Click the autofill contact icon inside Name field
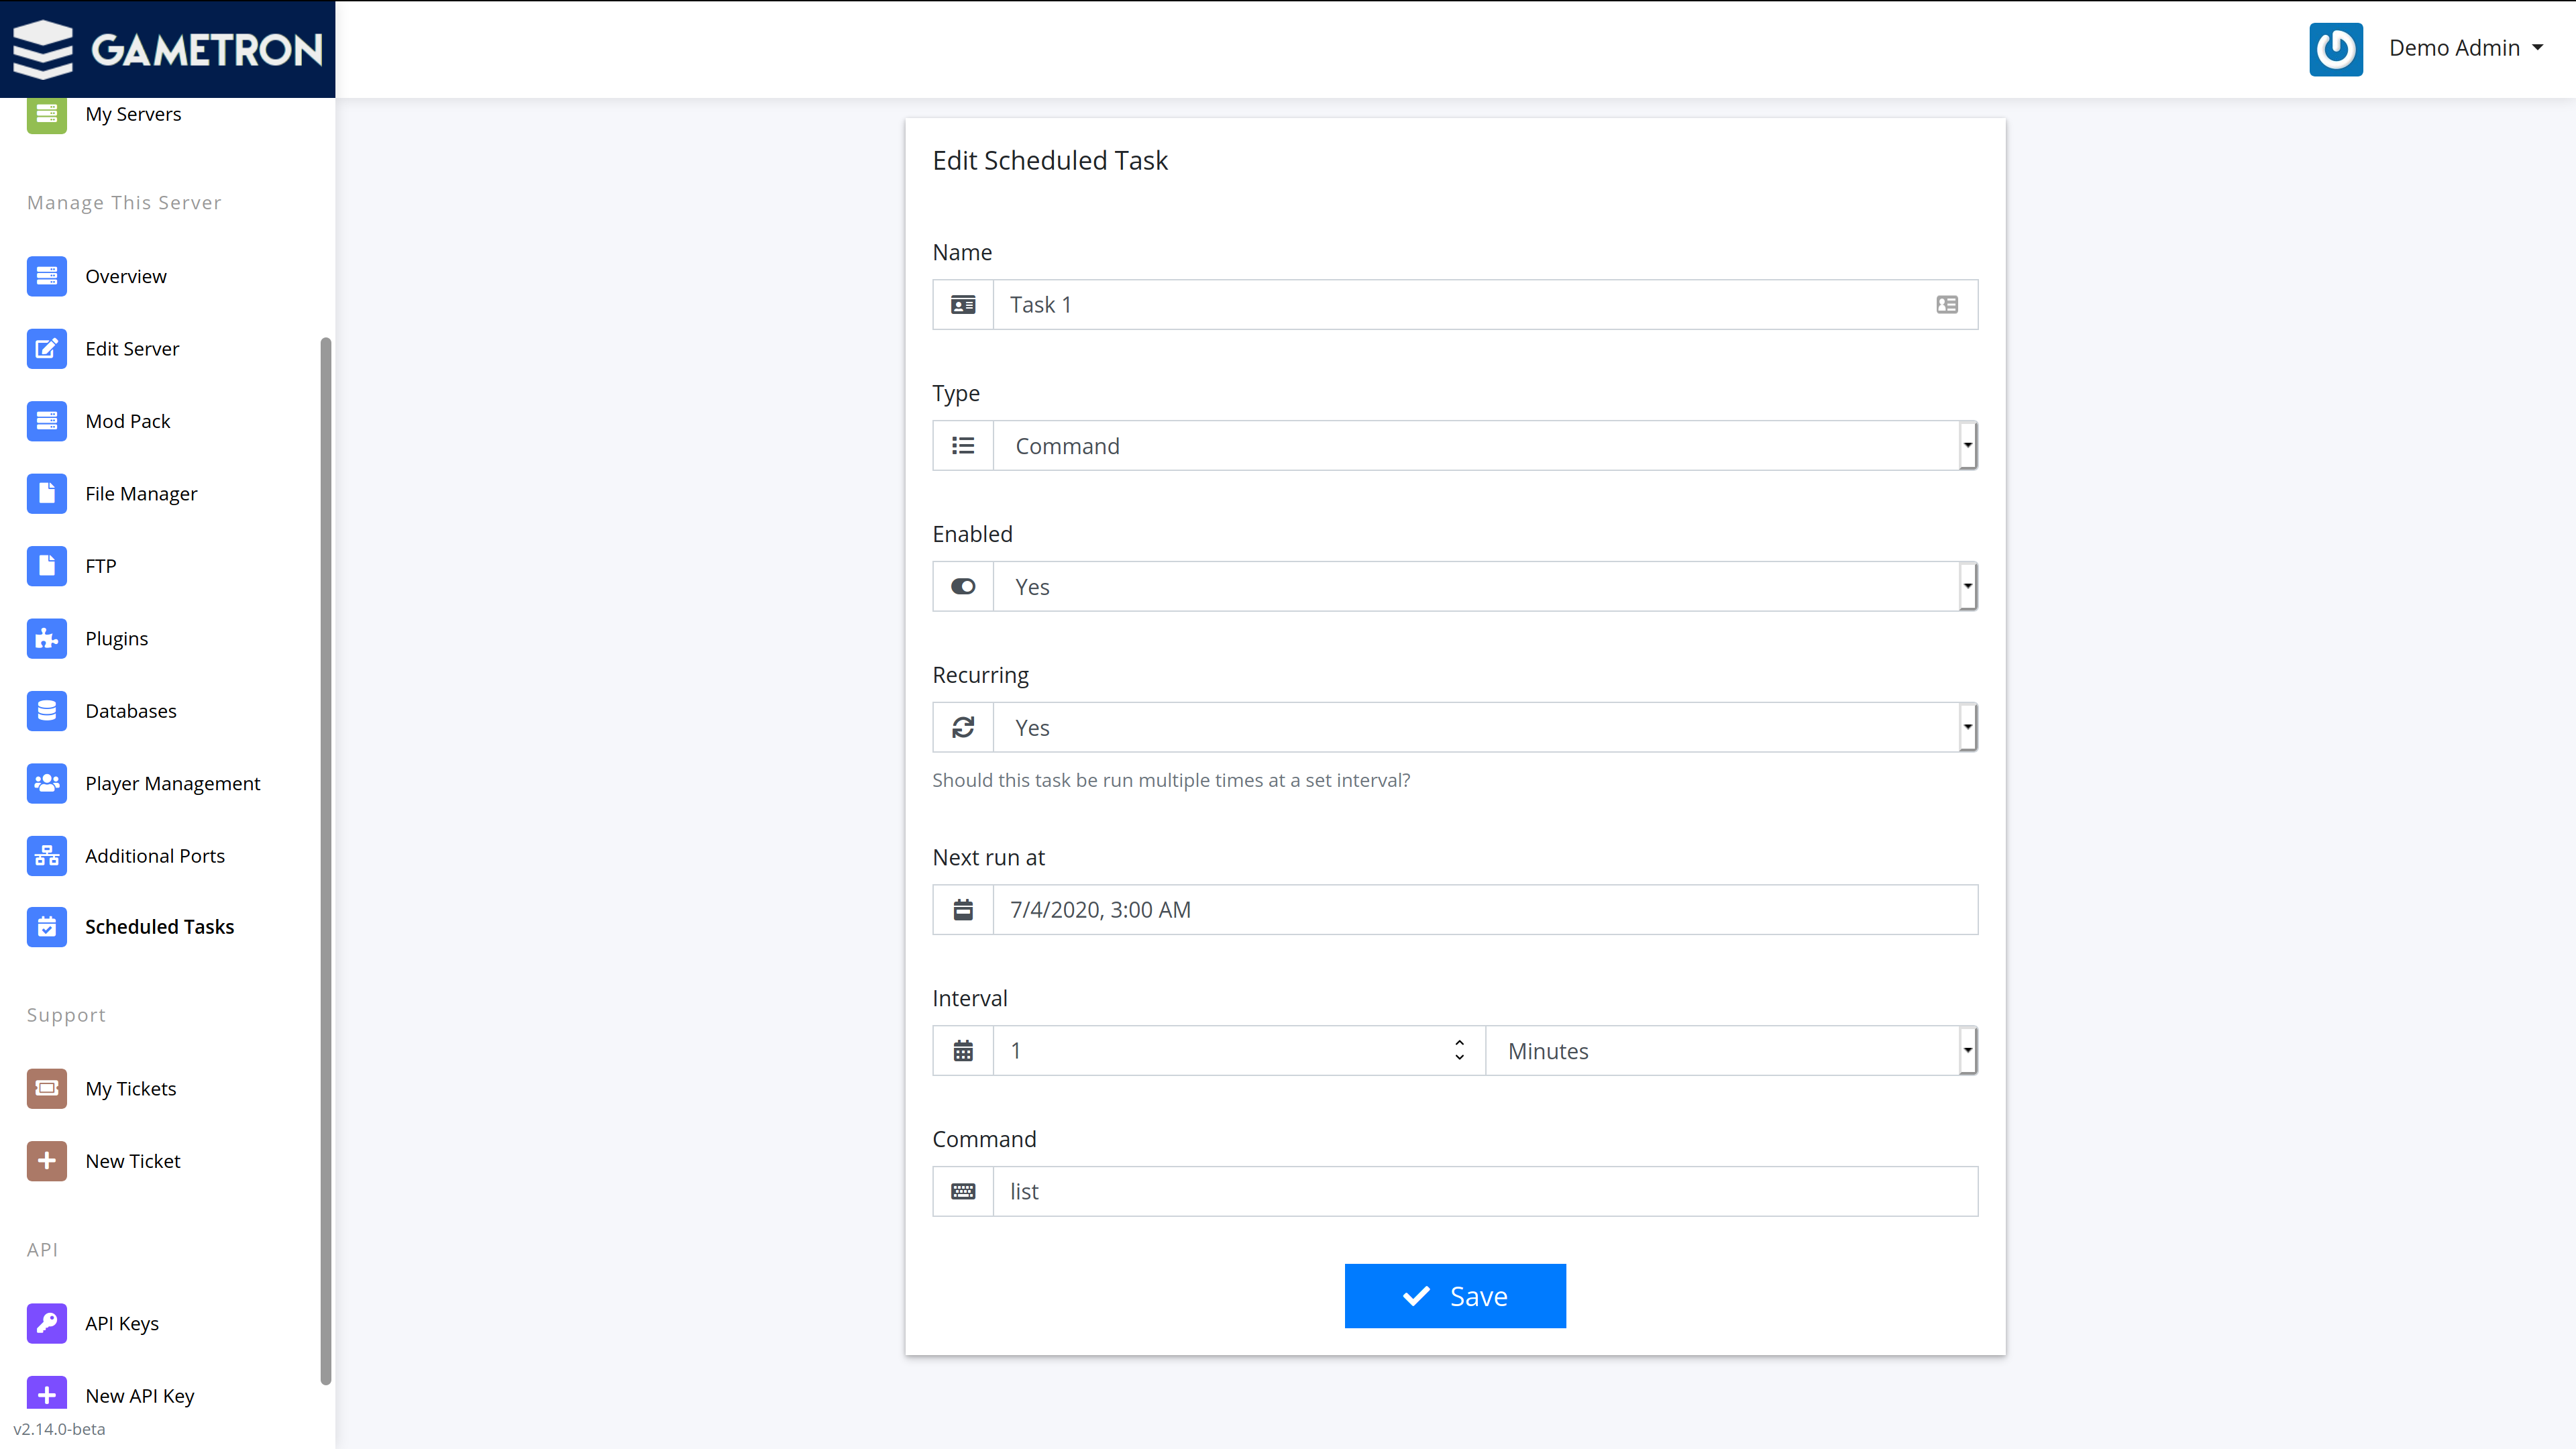Screen dimensions: 2576x1449 tap(1947, 305)
